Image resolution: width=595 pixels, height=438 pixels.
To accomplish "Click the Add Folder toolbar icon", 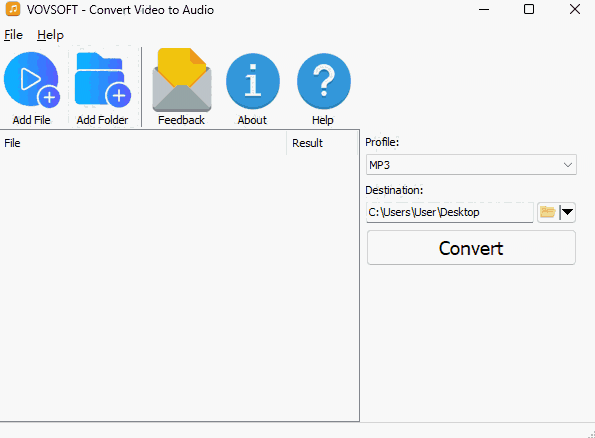I will pyautogui.click(x=102, y=79).
